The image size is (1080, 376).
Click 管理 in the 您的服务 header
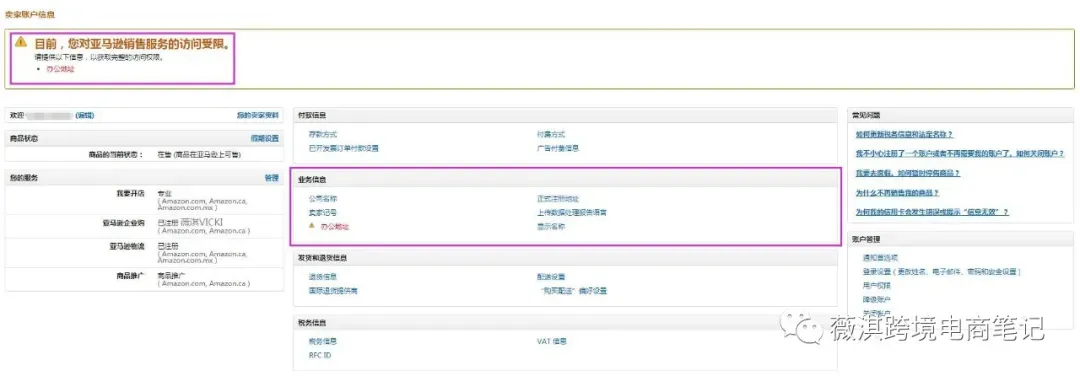(x=272, y=178)
